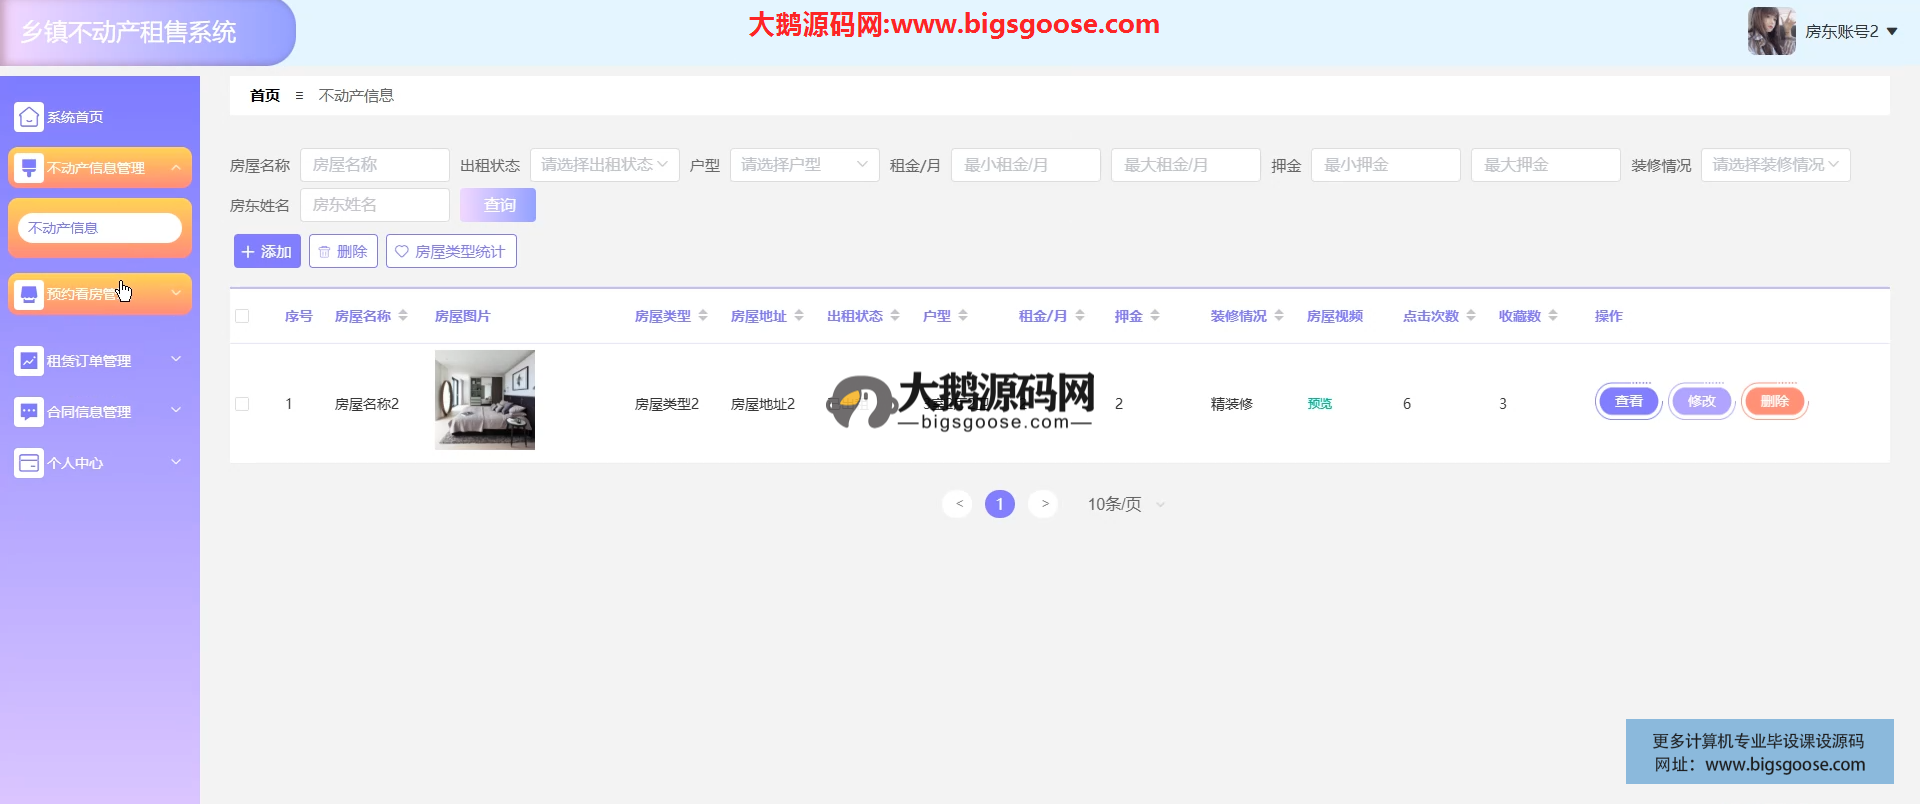The image size is (1920, 804).
Task: Click the user avatar picture
Action: [x=1771, y=31]
